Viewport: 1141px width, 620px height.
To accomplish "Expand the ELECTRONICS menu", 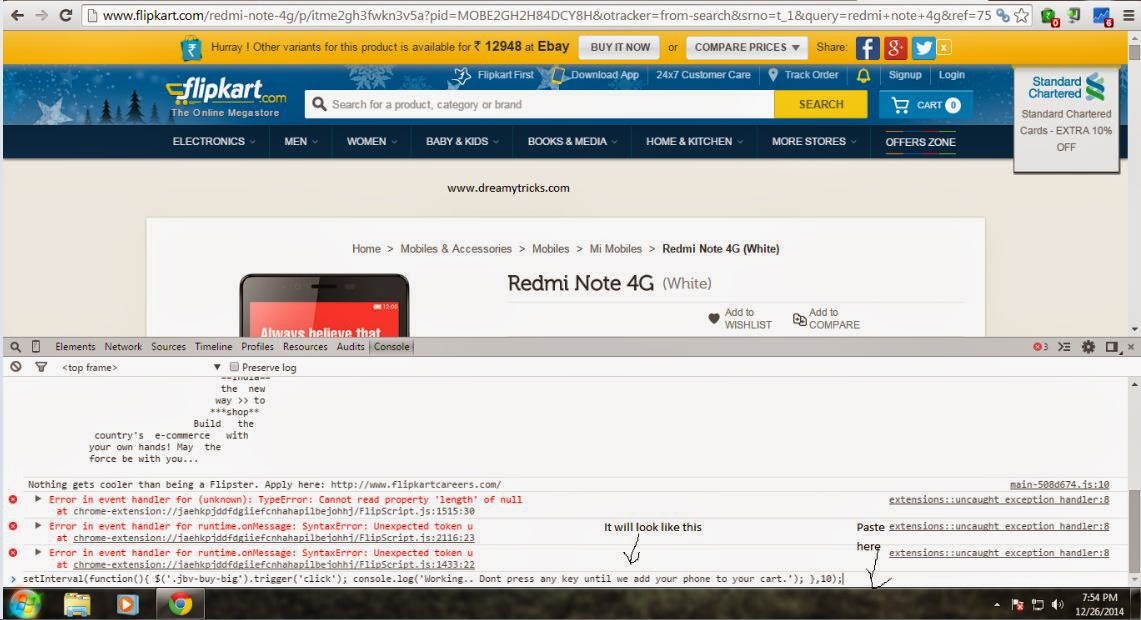I will [x=213, y=141].
